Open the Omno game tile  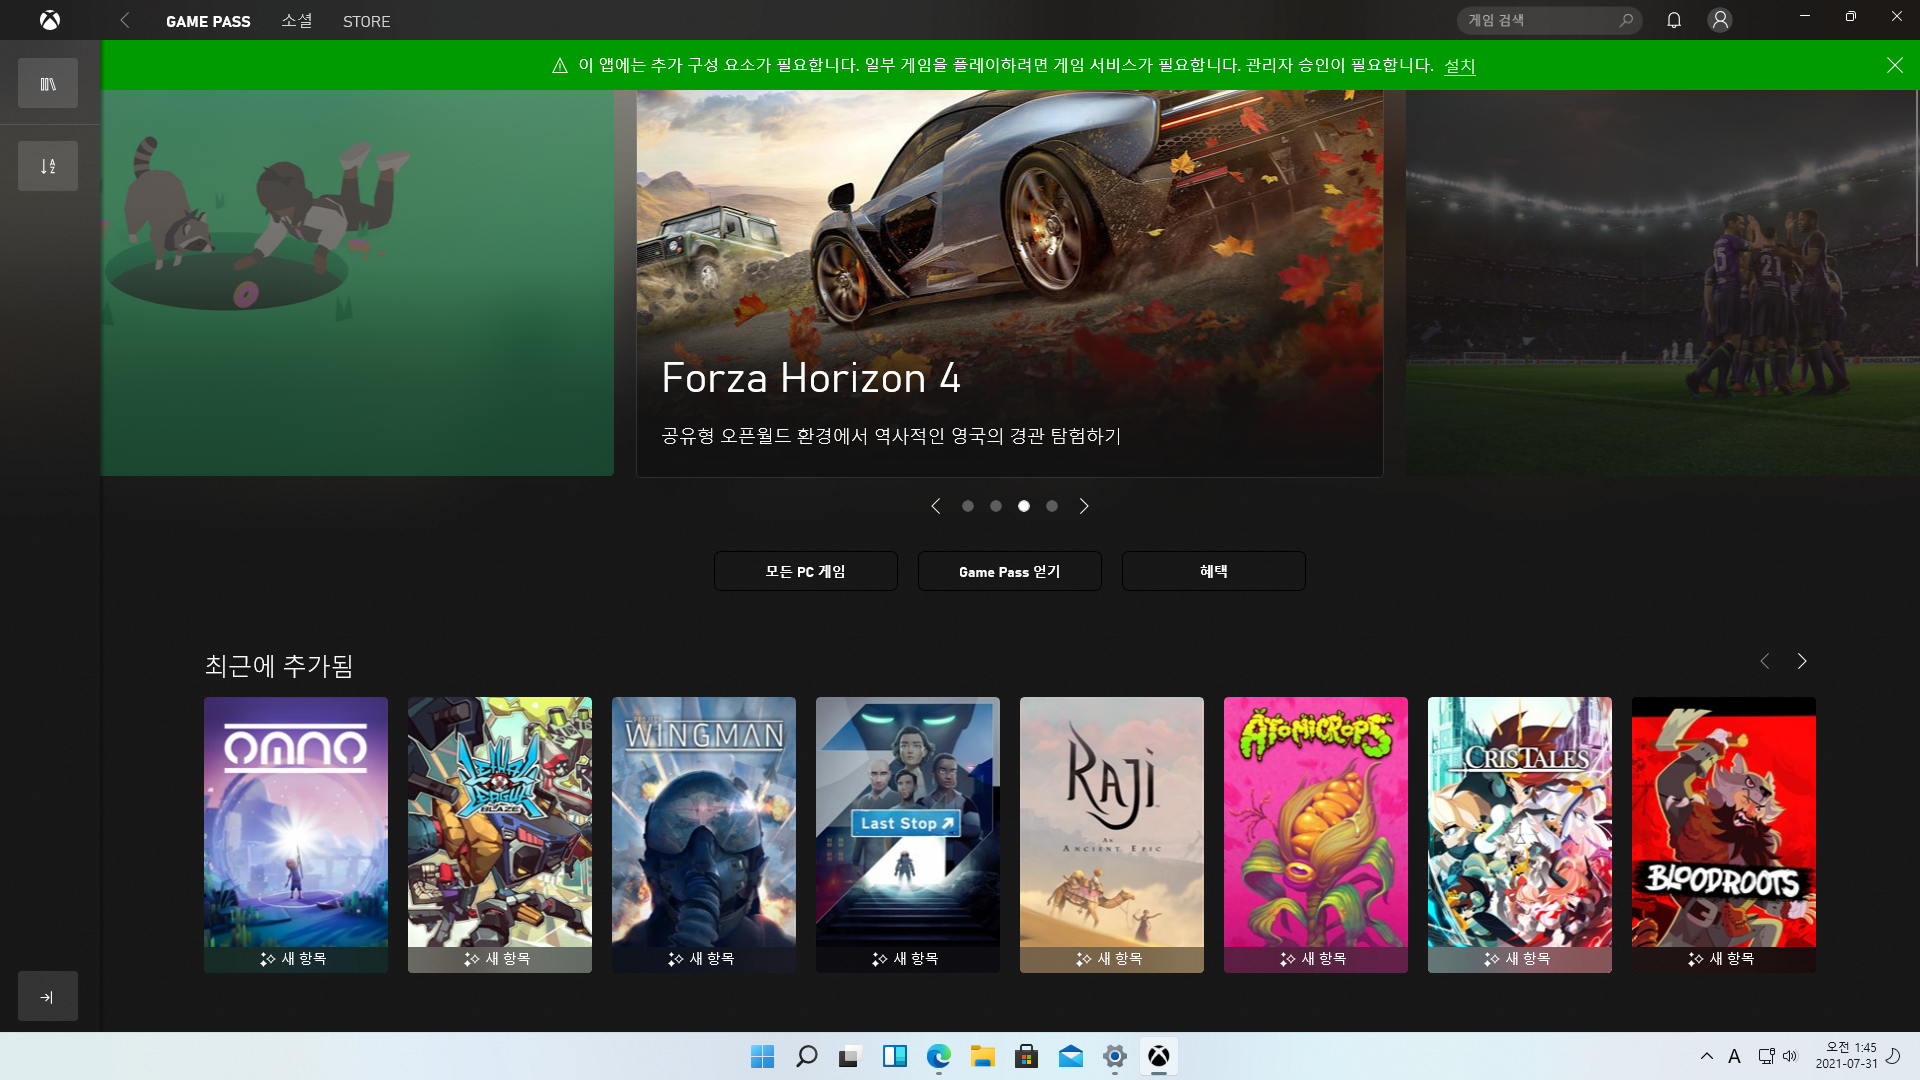pyautogui.click(x=296, y=835)
